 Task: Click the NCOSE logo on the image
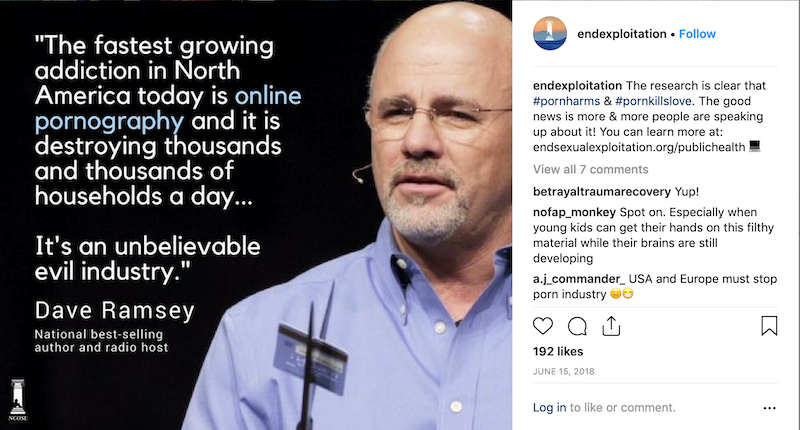tap(18, 399)
